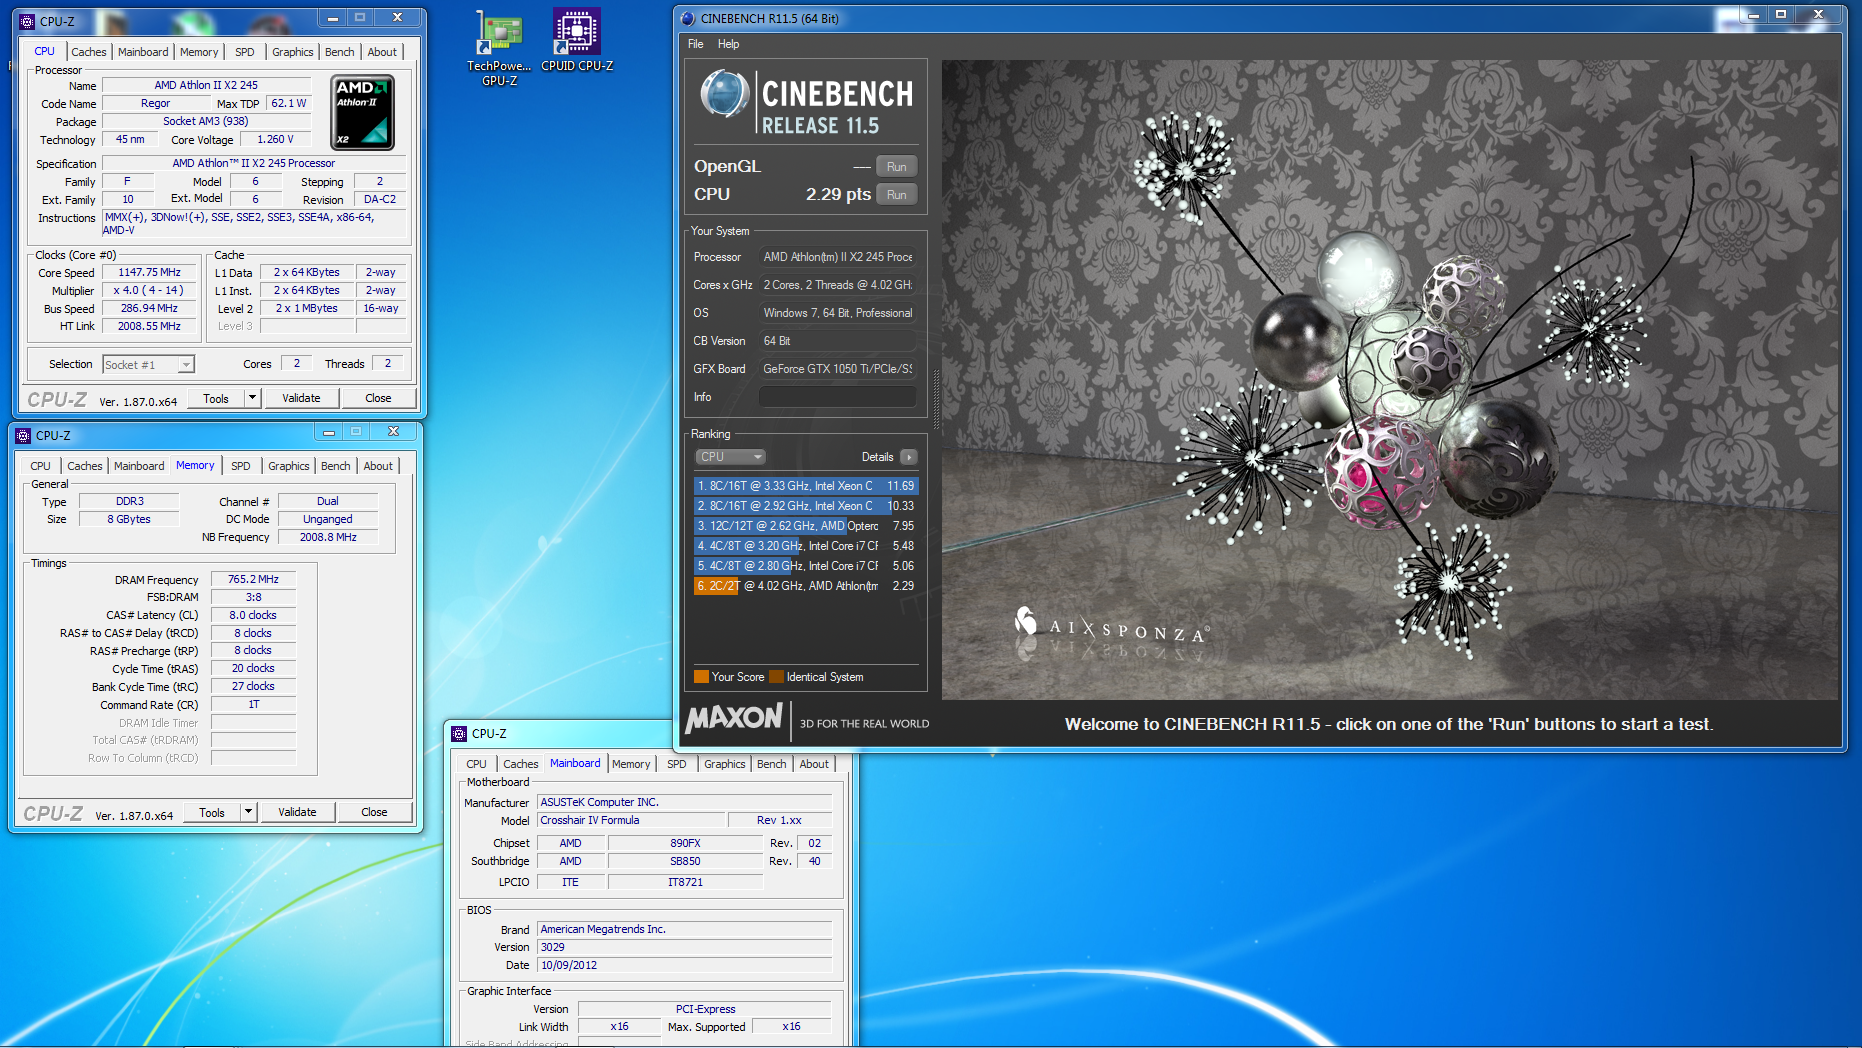Switch to Bench tab in top CPU-Z window
Viewport: 1862px width, 1048px height.
[x=340, y=52]
